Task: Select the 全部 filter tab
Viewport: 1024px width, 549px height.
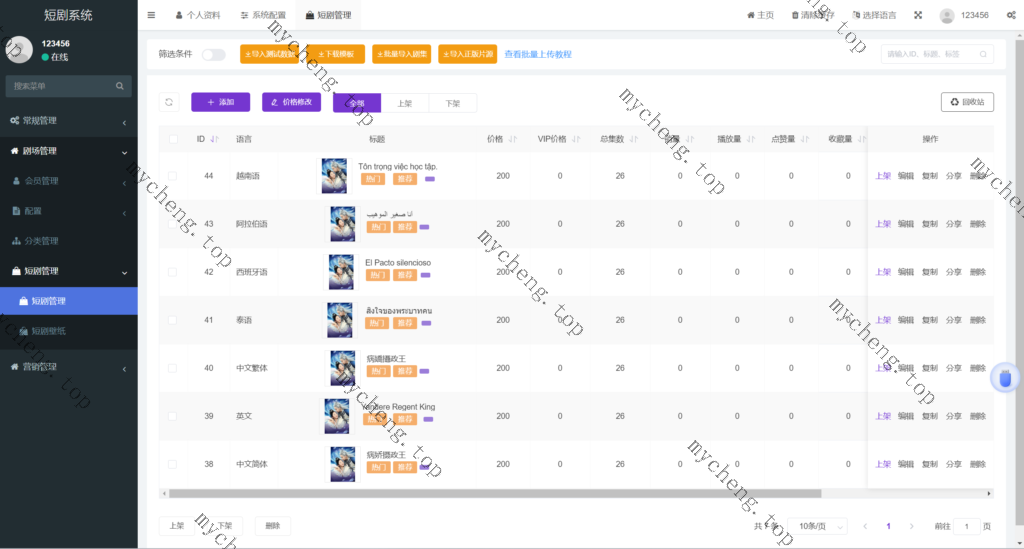Action: click(x=357, y=103)
